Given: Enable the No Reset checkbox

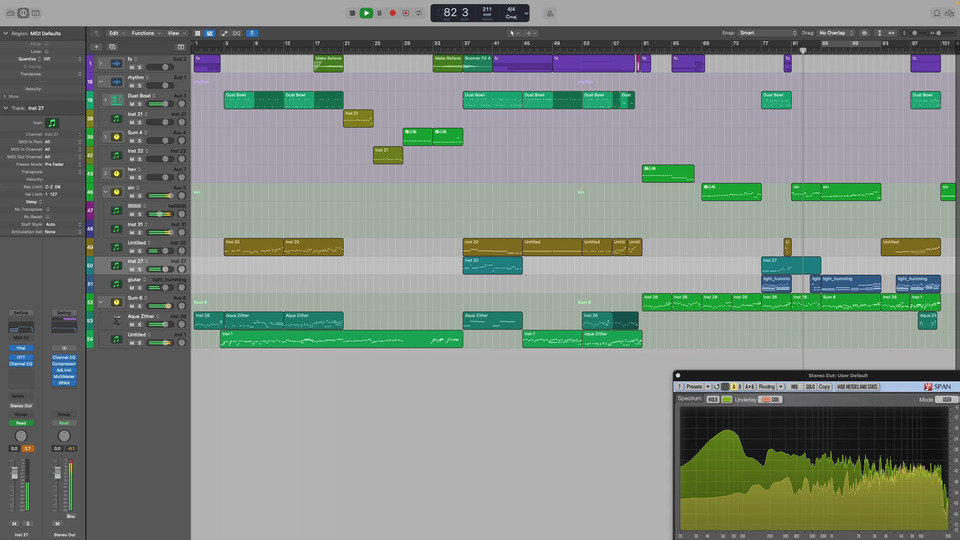Looking at the screenshot, I should coord(47,217).
